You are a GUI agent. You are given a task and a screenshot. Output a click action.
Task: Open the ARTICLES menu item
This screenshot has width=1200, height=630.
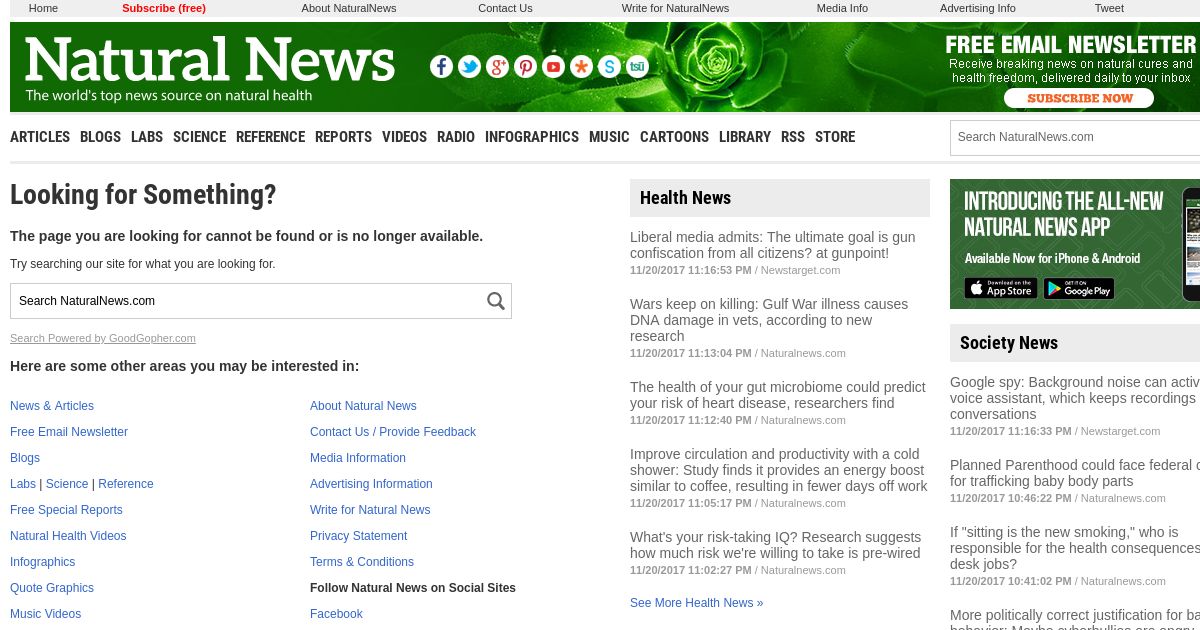[x=40, y=137]
